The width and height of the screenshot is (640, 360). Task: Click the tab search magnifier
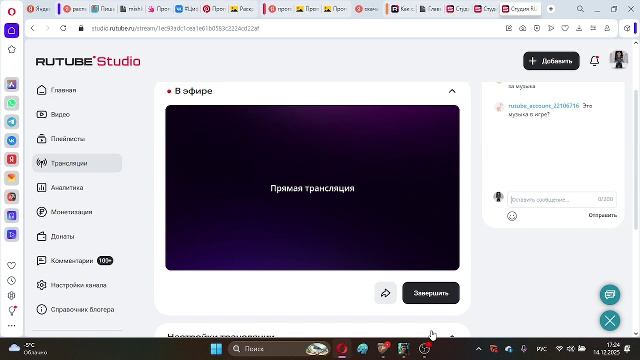580,9
